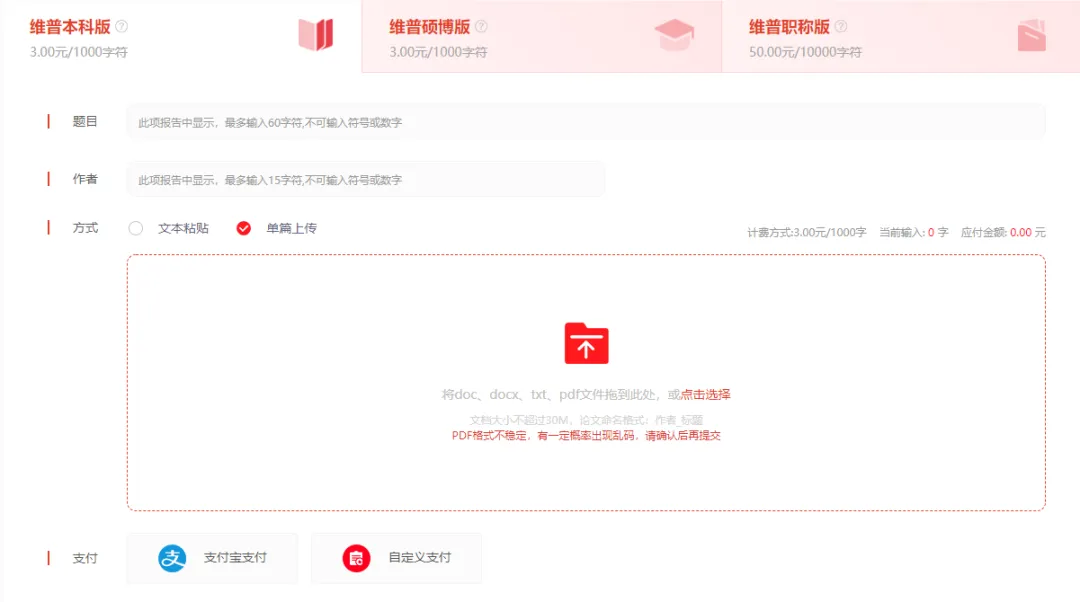The height and width of the screenshot is (602, 1080).
Task: Click the red upload folder icon
Action: 586,344
